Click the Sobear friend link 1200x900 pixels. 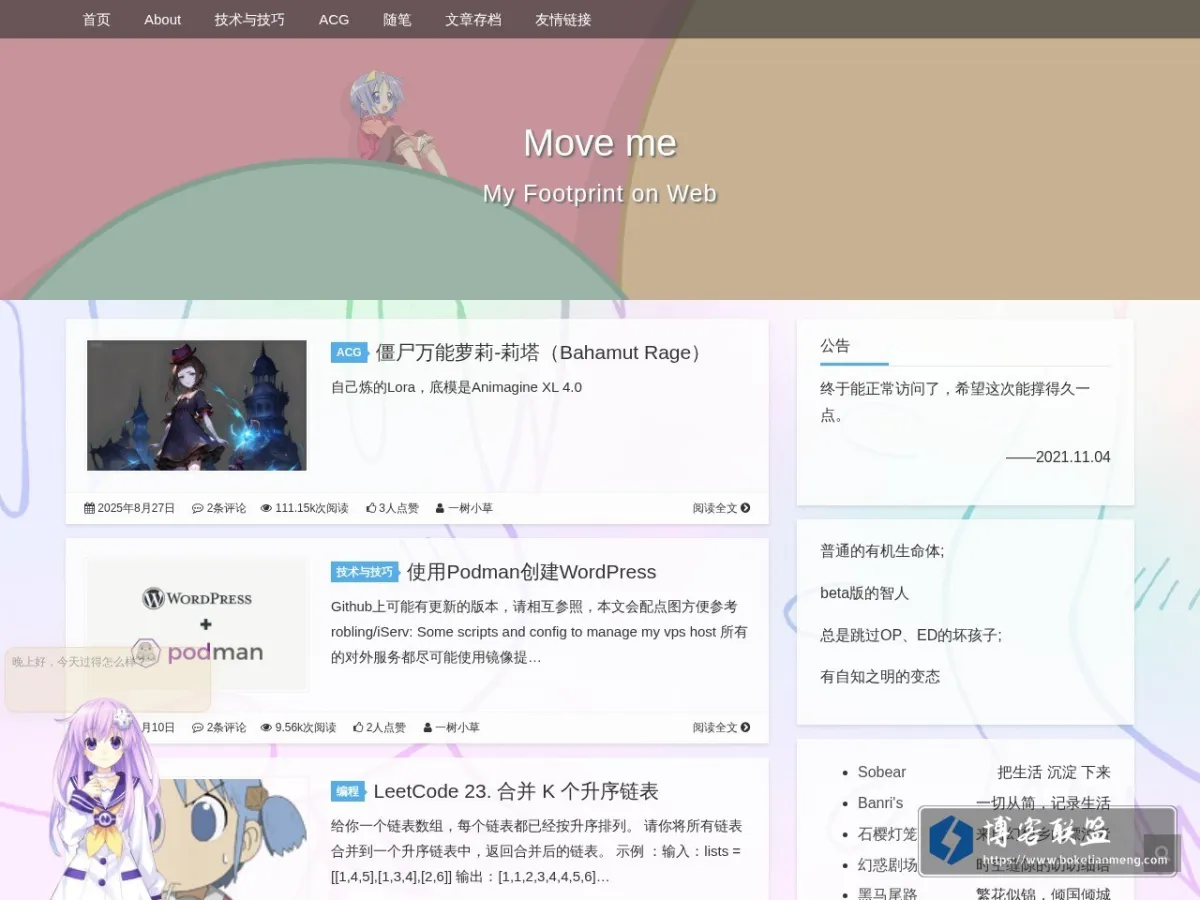tap(882, 772)
